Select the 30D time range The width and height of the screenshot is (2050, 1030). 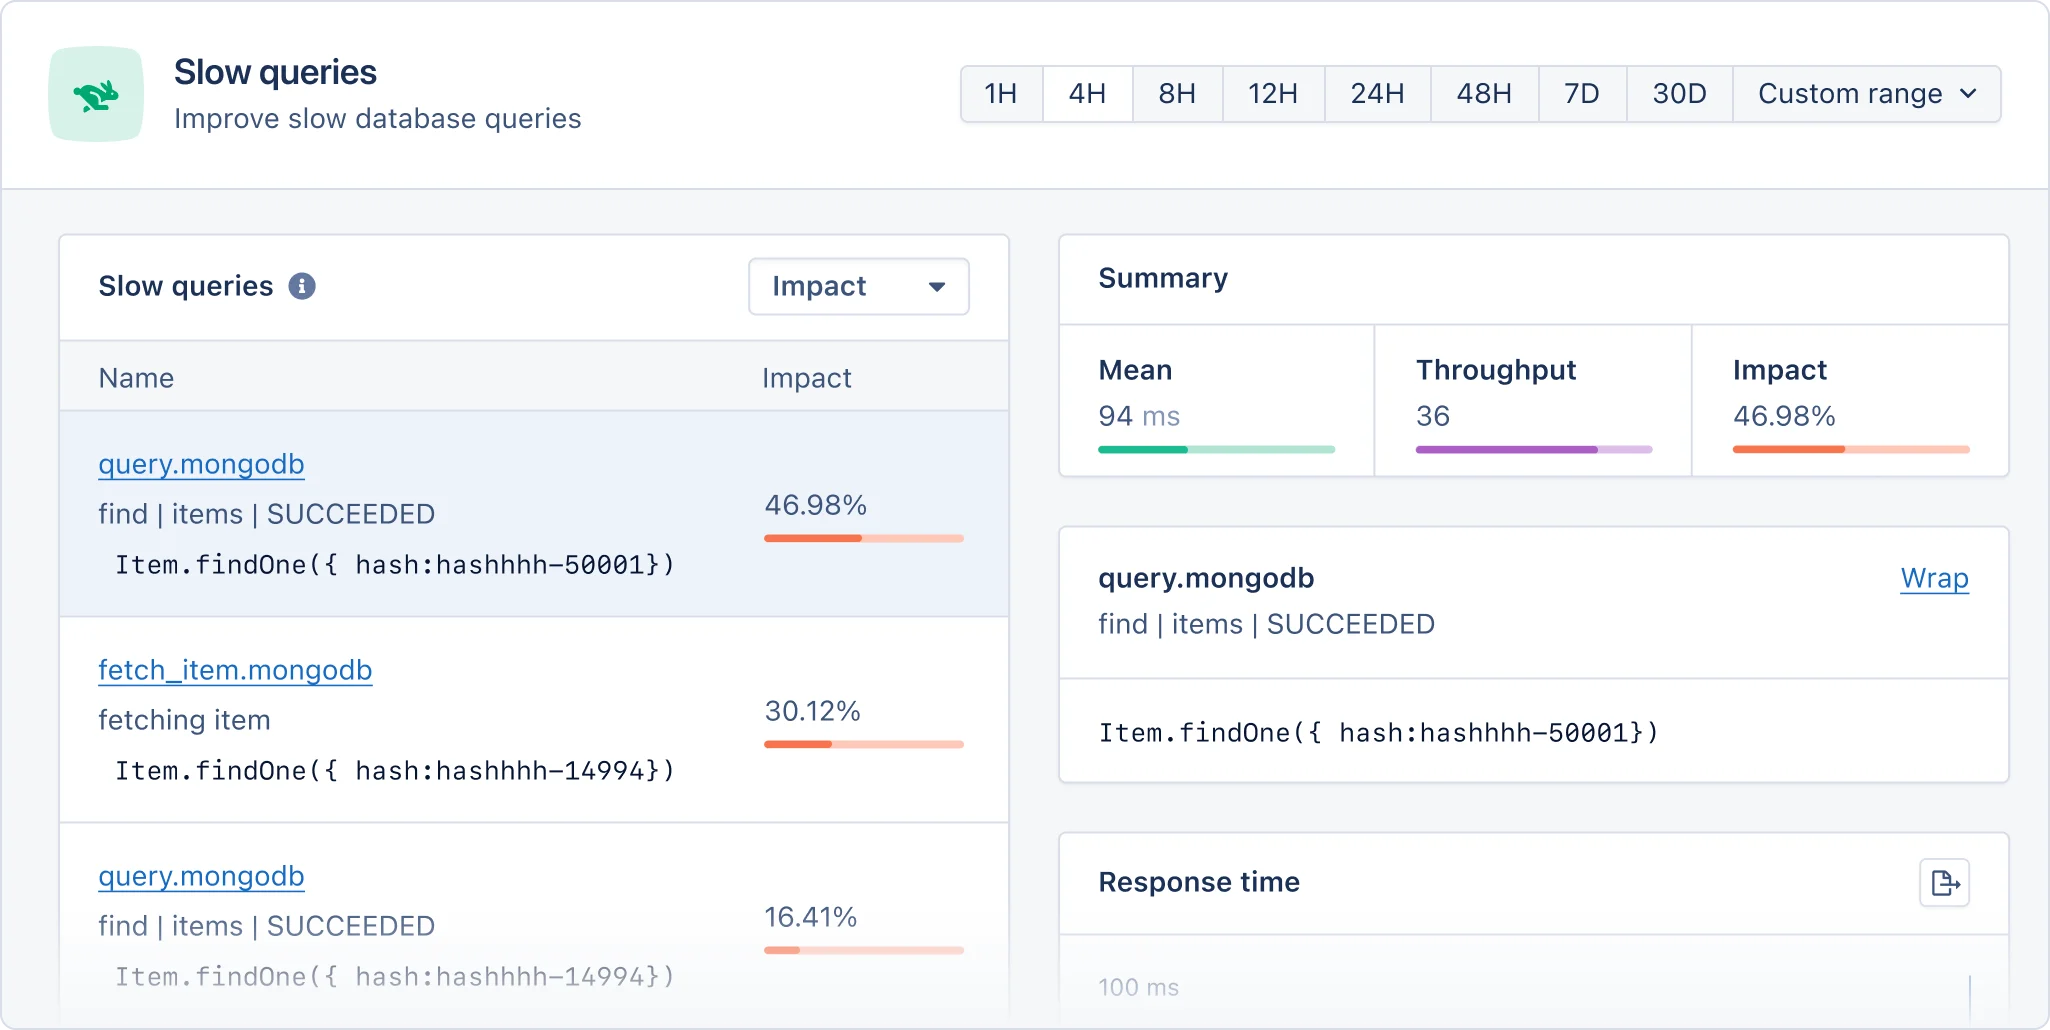point(1679,94)
